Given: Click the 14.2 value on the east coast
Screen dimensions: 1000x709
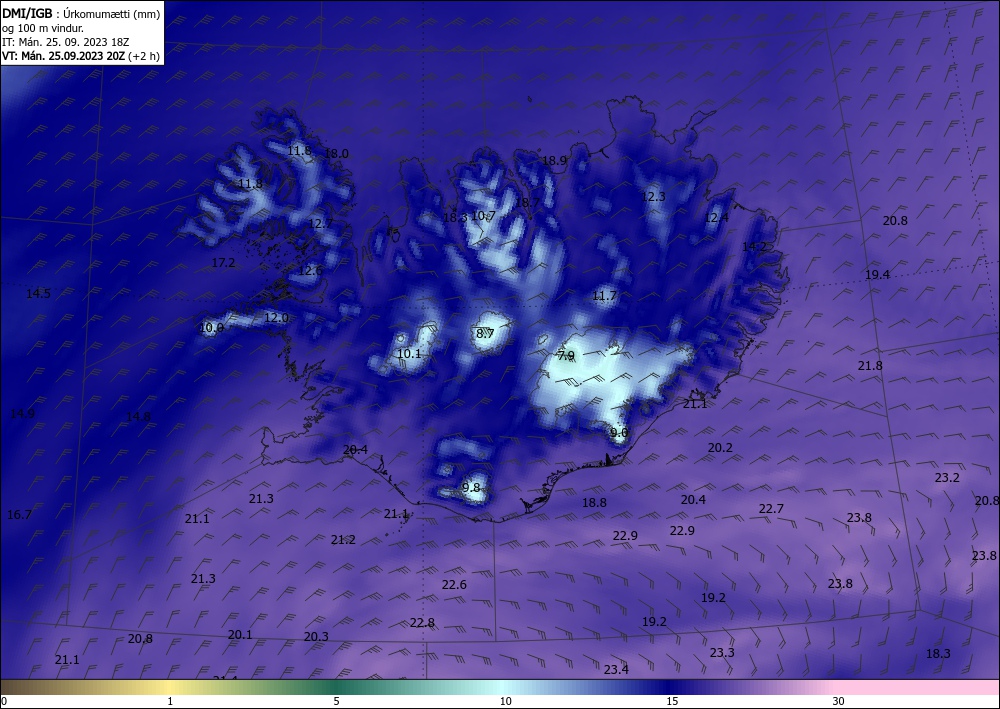Looking at the screenshot, I should [x=754, y=247].
